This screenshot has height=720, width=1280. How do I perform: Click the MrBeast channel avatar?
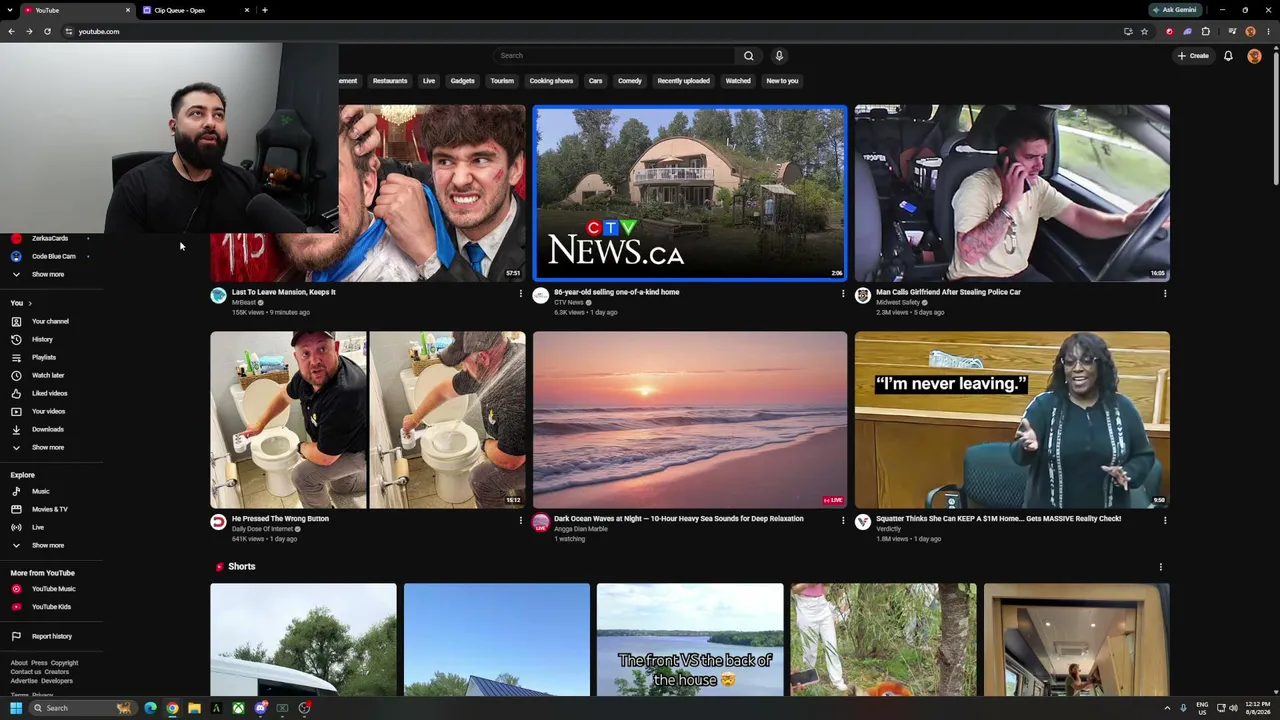tap(218, 295)
